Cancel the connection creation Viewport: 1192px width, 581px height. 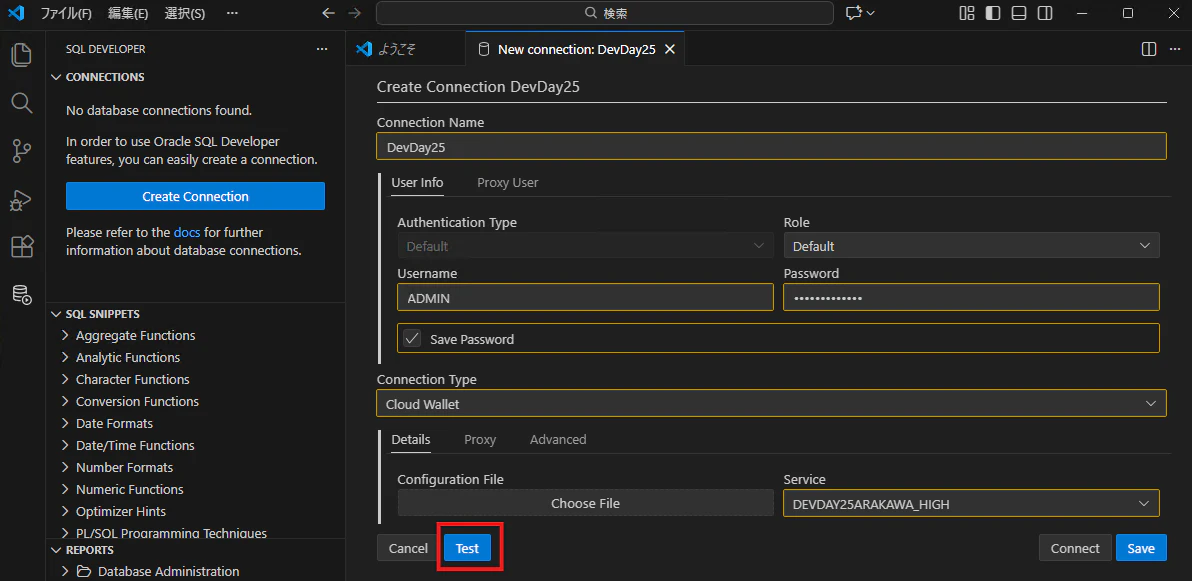408,548
